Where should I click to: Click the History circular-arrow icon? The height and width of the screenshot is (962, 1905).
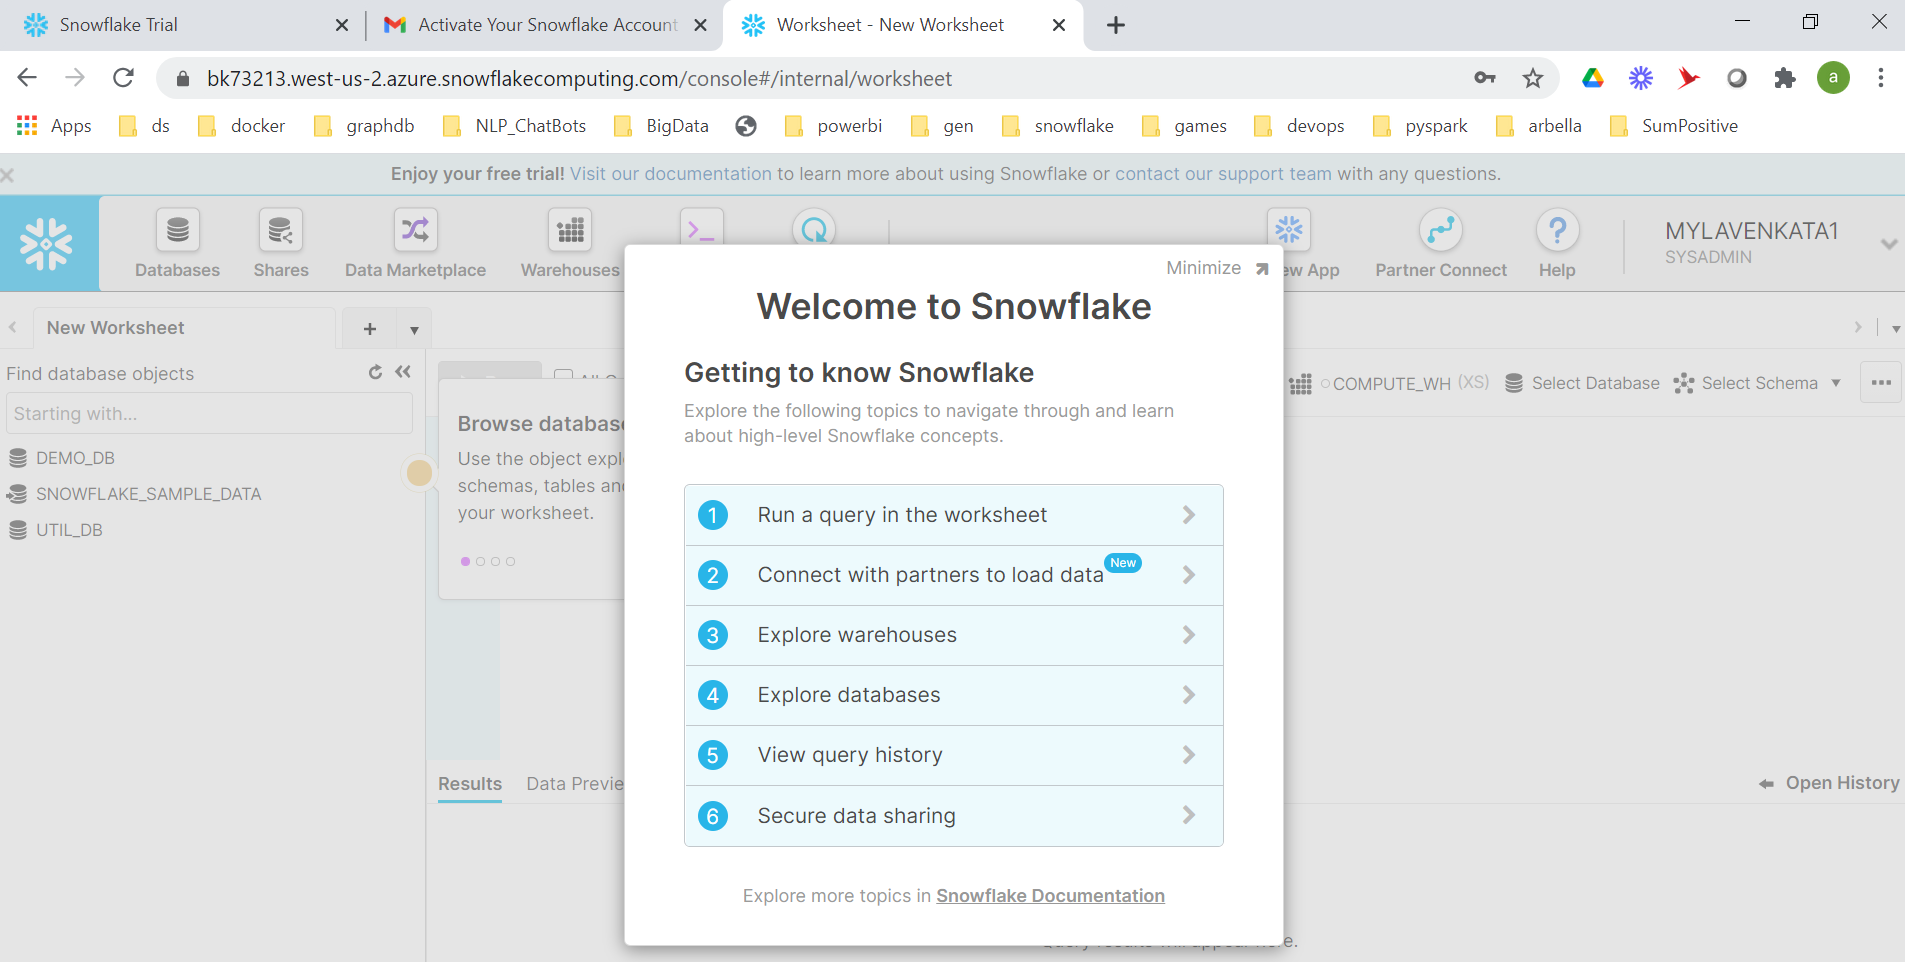(813, 230)
